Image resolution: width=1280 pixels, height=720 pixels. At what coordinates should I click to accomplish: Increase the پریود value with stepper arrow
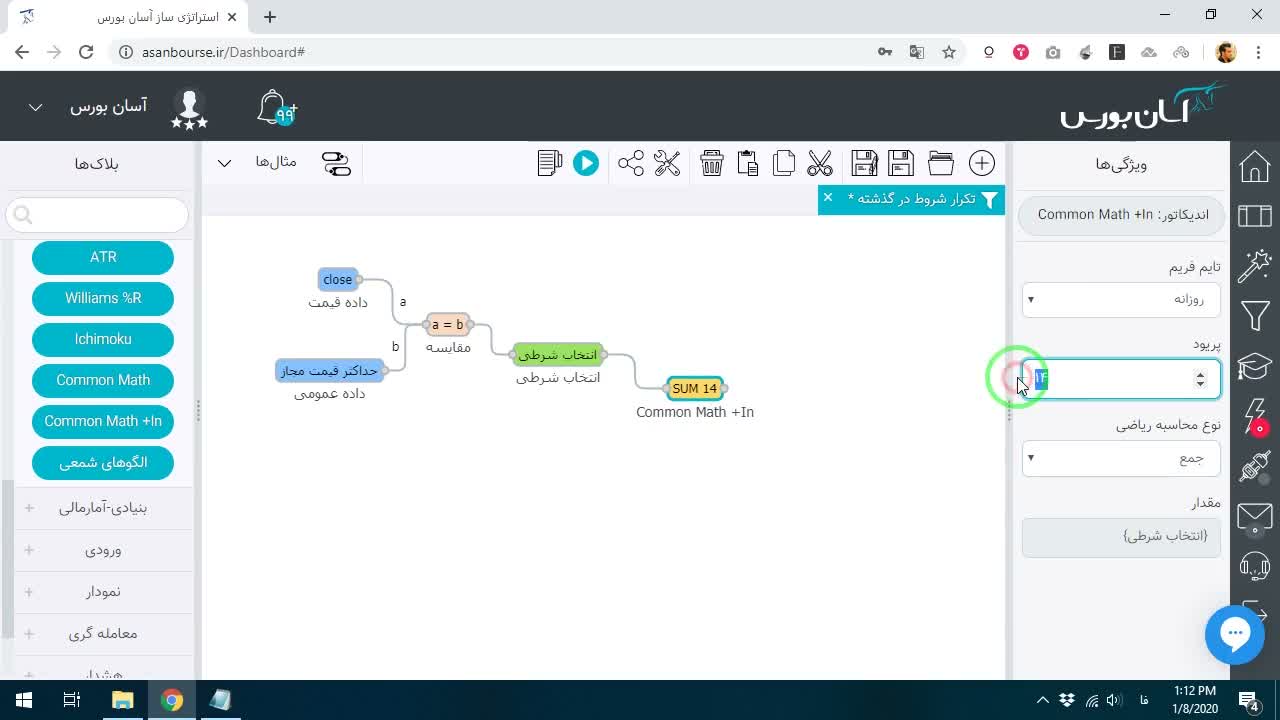[x=1200, y=374]
